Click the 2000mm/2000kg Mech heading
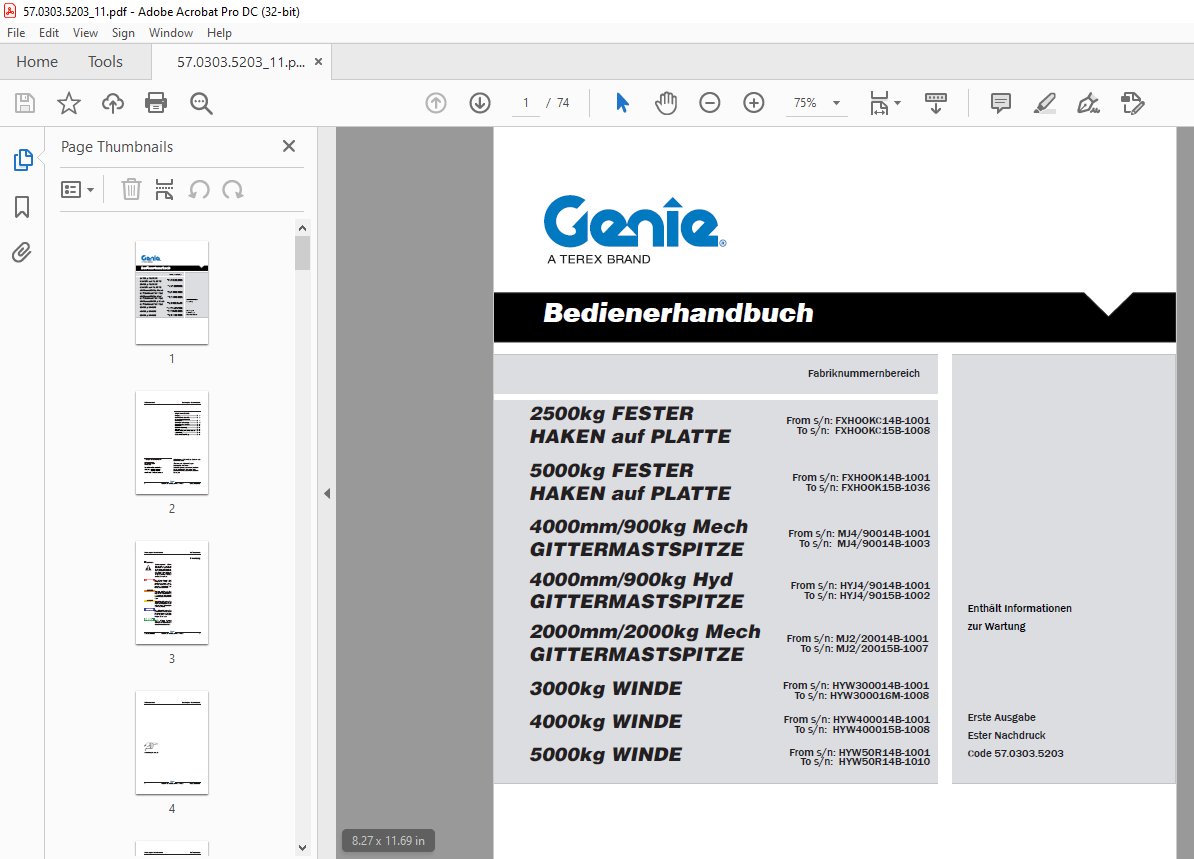1194x859 pixels. point(645,631)
